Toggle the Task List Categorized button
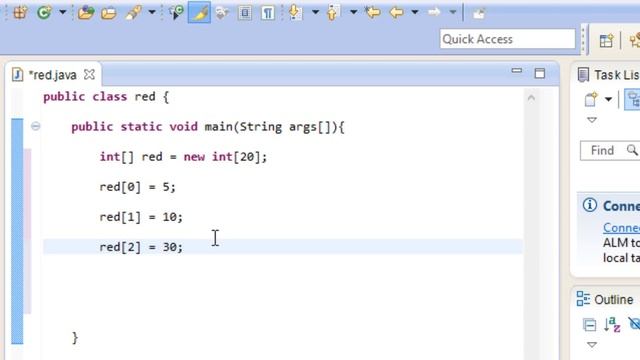This screenshot has height=360, width=640. click(633, 99)
